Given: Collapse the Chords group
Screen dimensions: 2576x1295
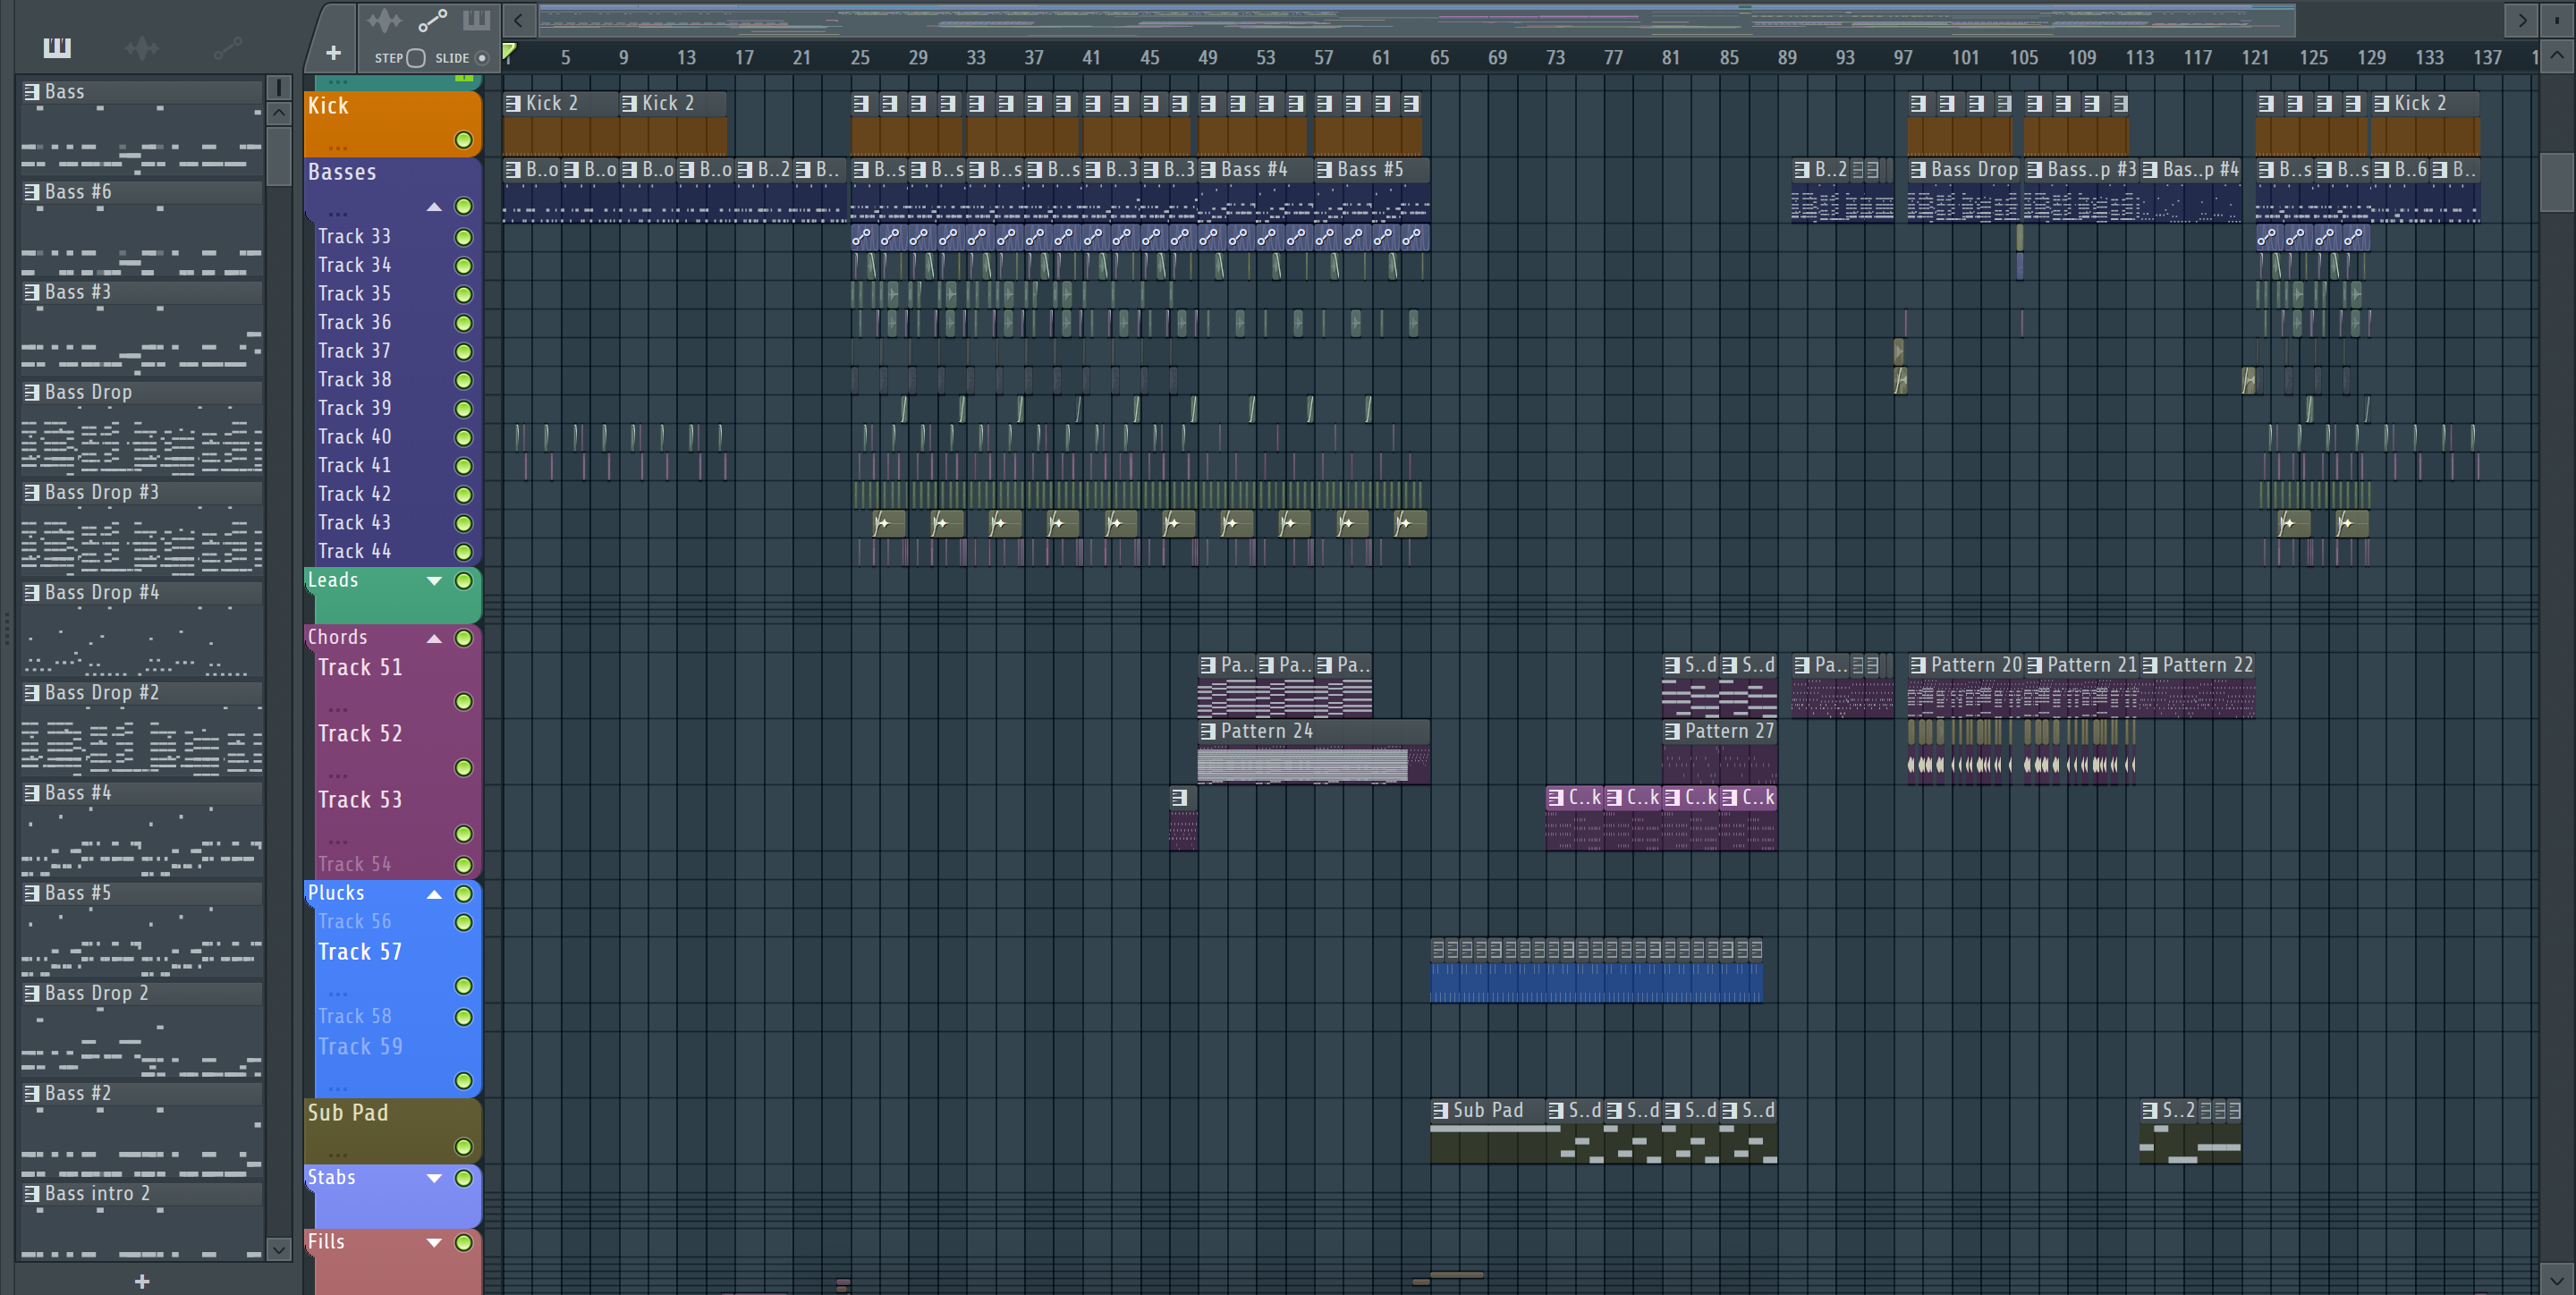Looking at the screenshot, I should (434, 638).
